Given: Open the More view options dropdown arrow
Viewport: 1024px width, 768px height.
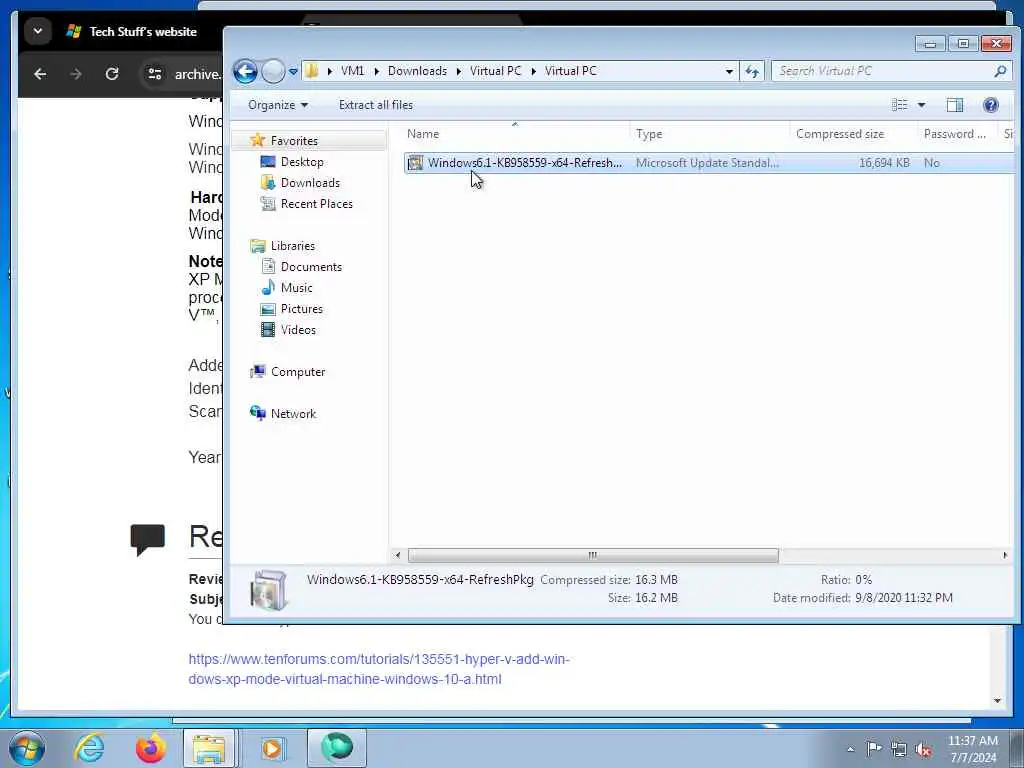Looking at the screenshot, I should [921, 104].
